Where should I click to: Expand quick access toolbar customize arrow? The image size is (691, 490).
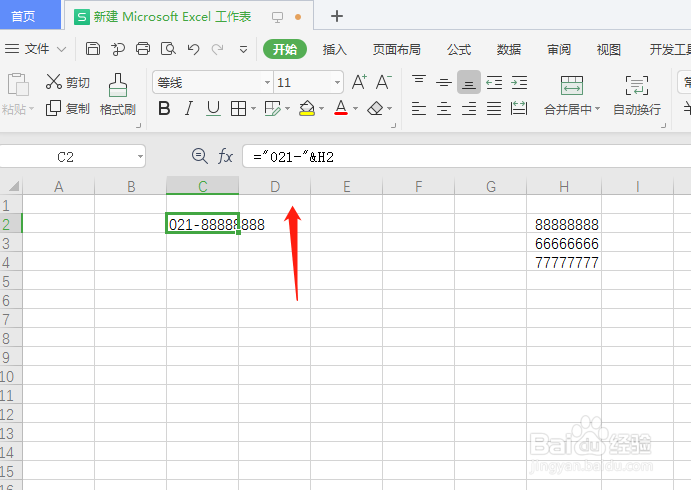243,49
